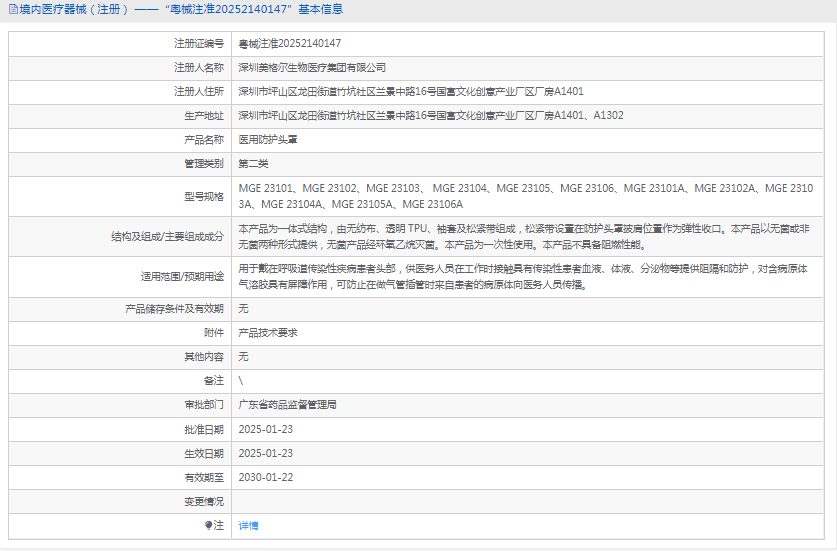Screen dimensions: 837x551
Task: Click the bulb icon beside 注 label
Action: coord(209,525)
